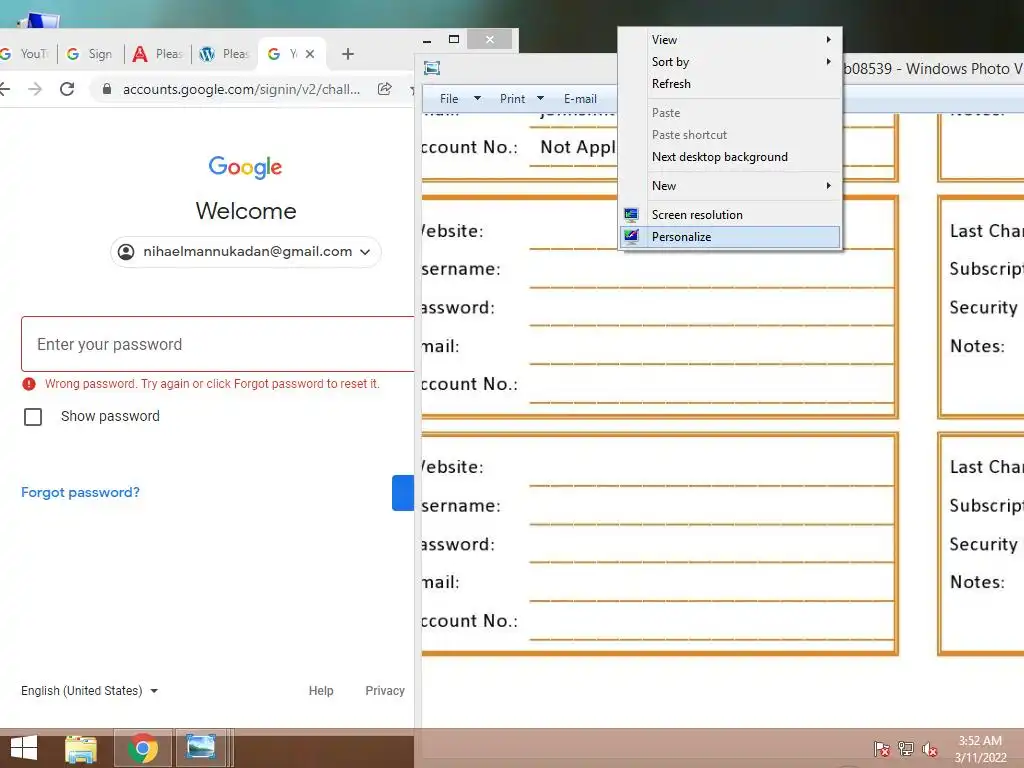Open the network tray icon
This screenshot has width=1024, height=768.
(x=906, y=749)
